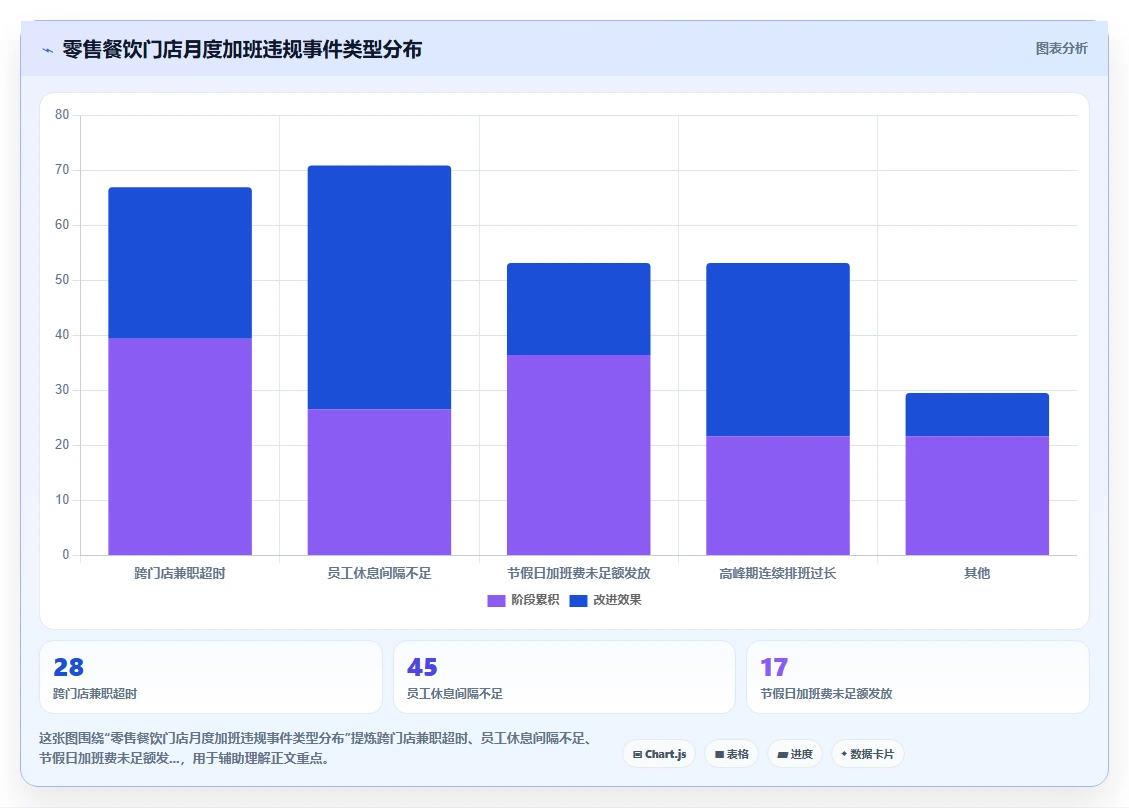Screen dimensions: 1129x808
Task: Click the y-axis value 70
Action: (x=62, y=170)
